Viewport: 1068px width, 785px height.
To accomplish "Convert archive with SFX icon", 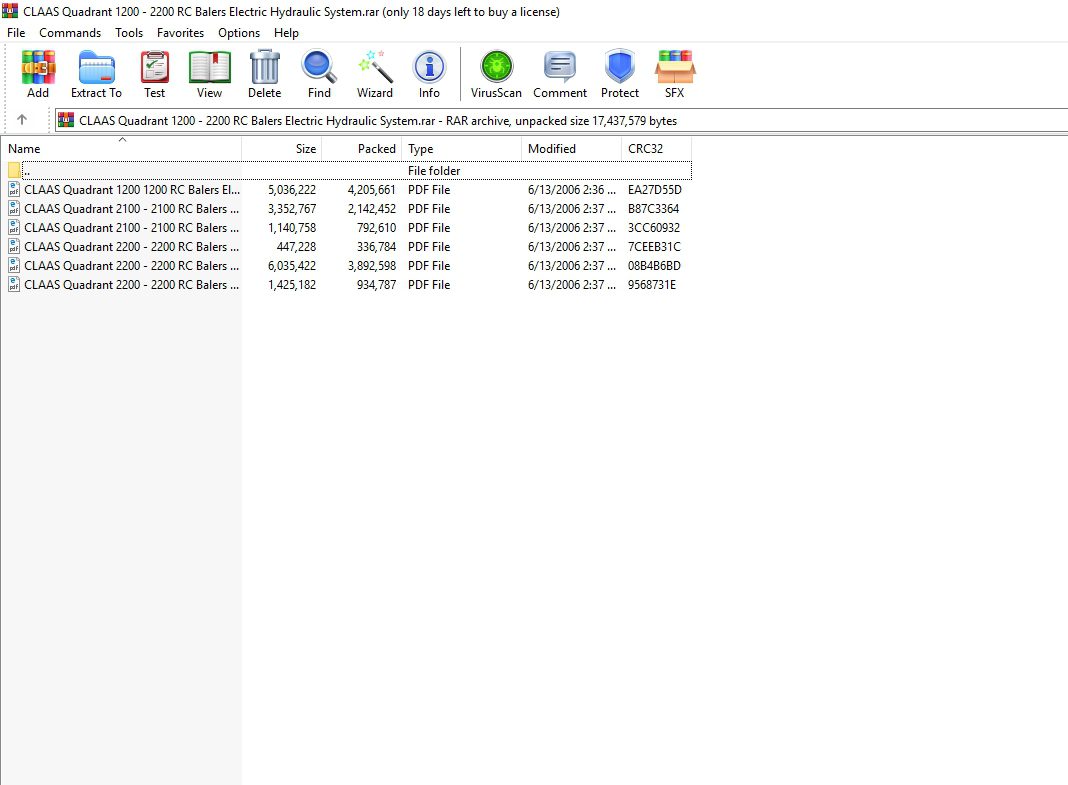I will [x=674, y=67].
